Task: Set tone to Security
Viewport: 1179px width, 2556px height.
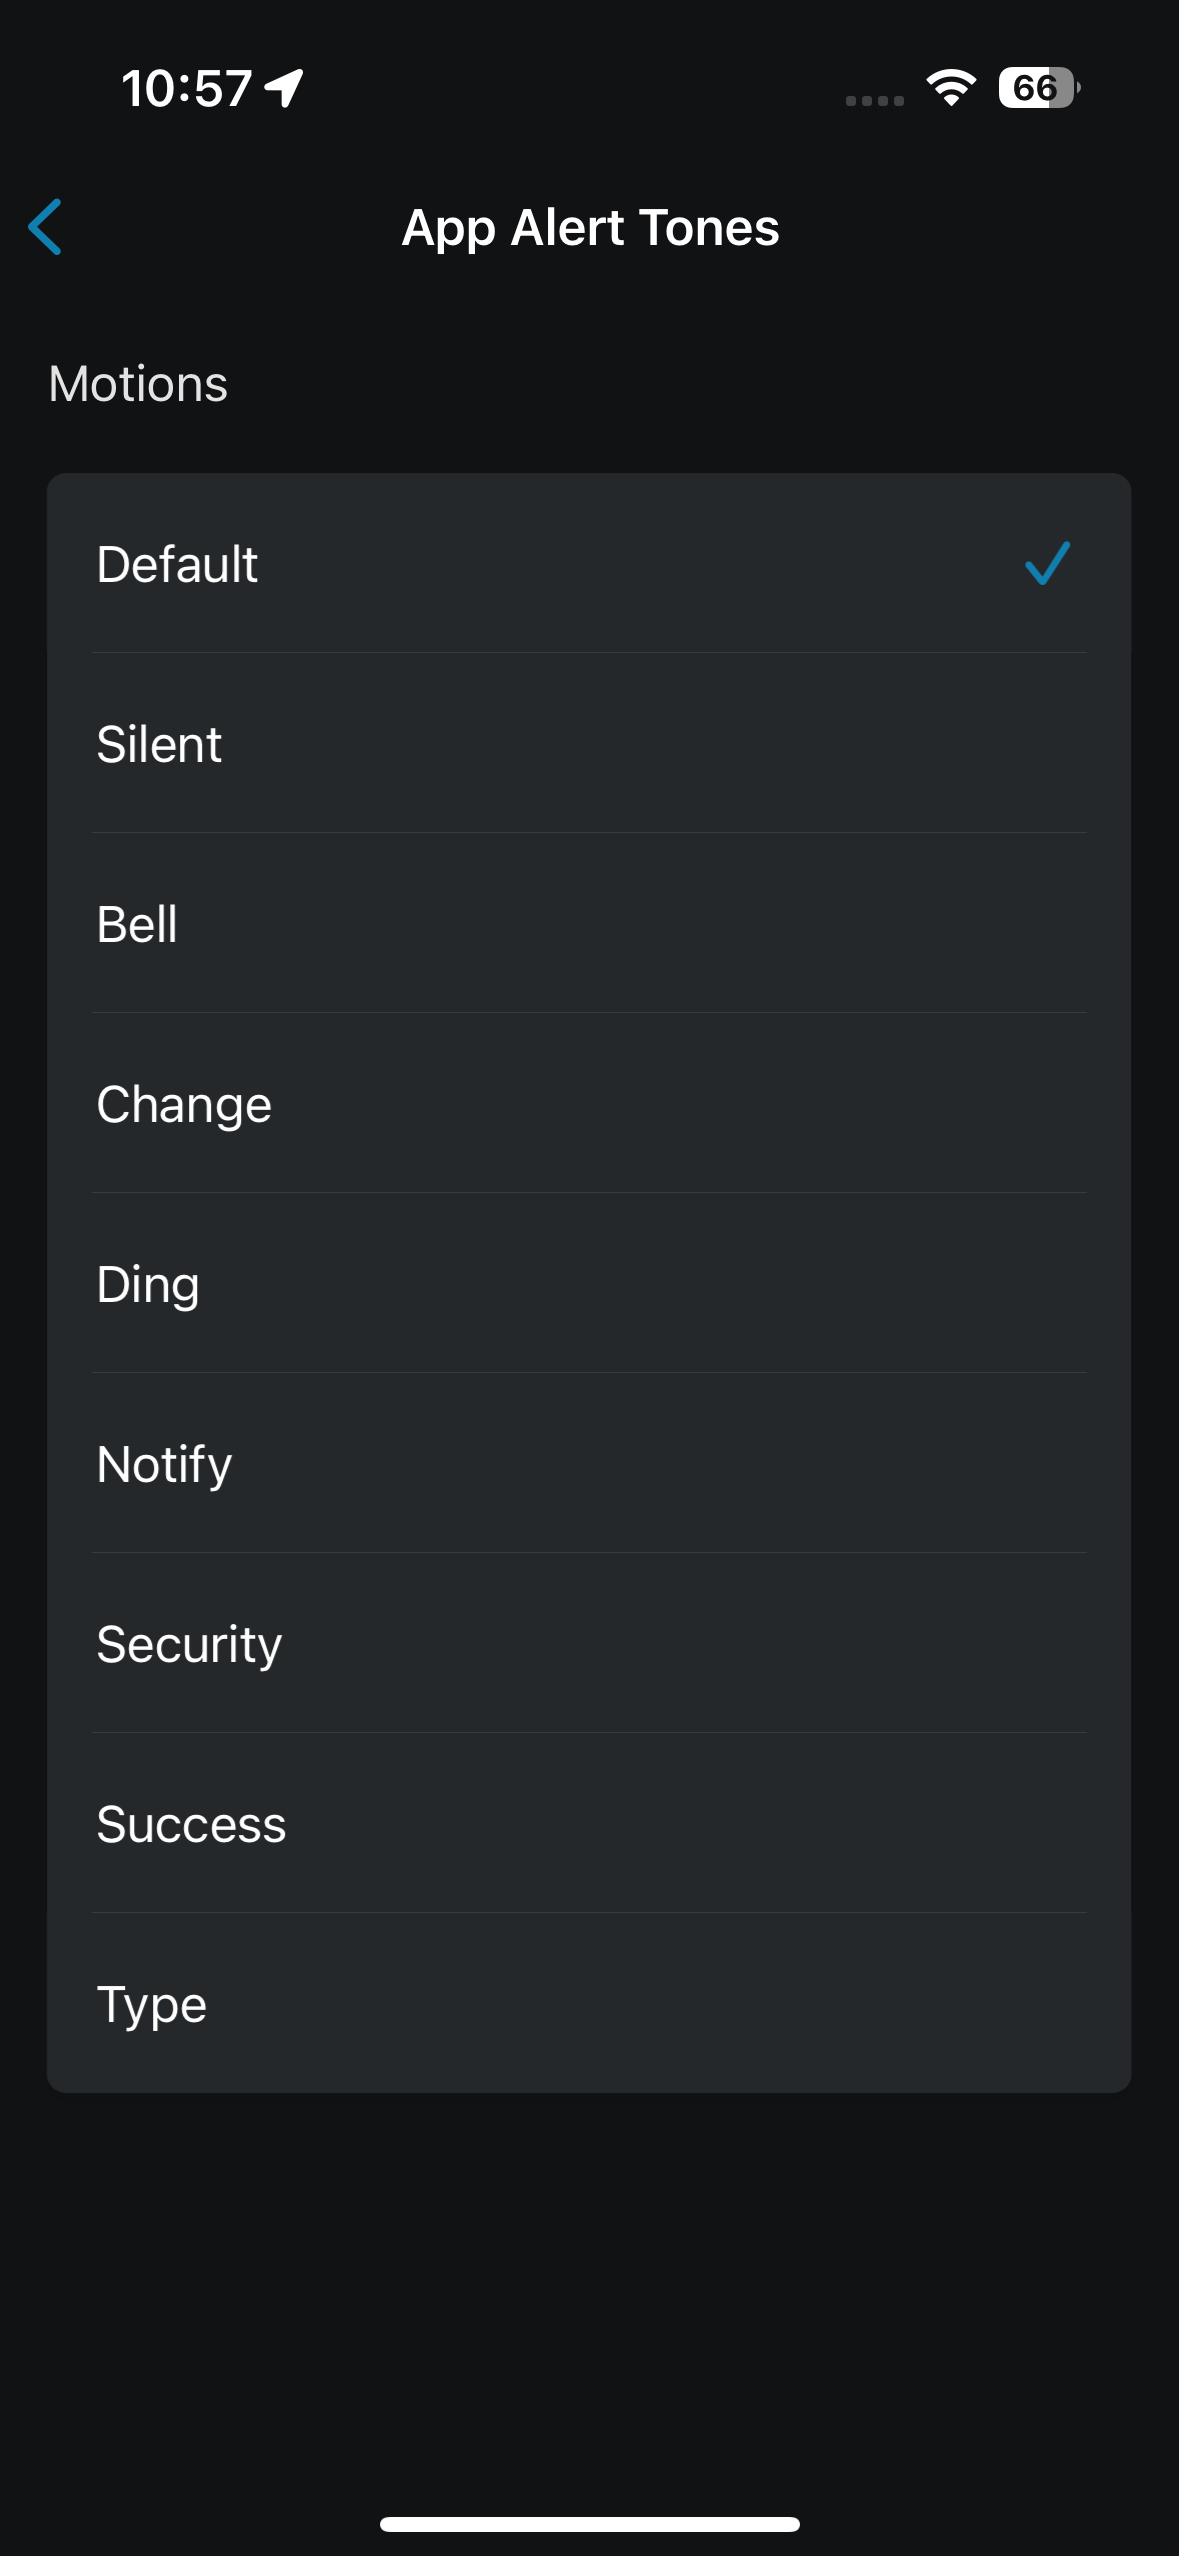Action: click(589, 1643)
